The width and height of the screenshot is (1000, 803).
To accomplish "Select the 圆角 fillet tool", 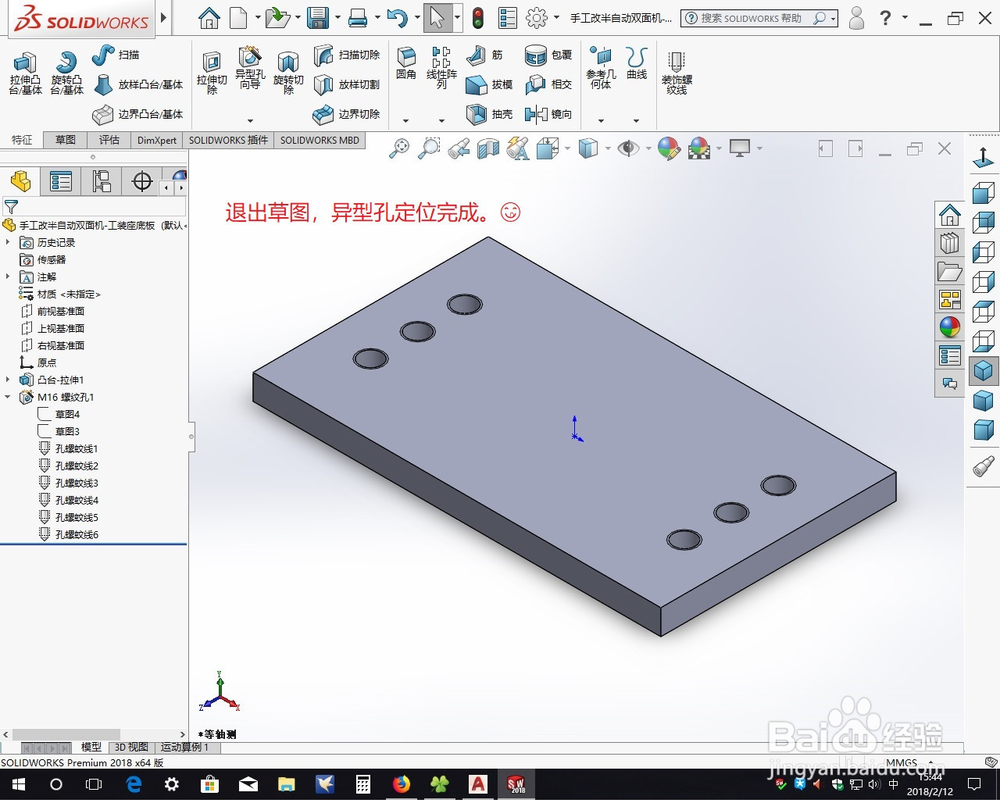I will 406,63.
